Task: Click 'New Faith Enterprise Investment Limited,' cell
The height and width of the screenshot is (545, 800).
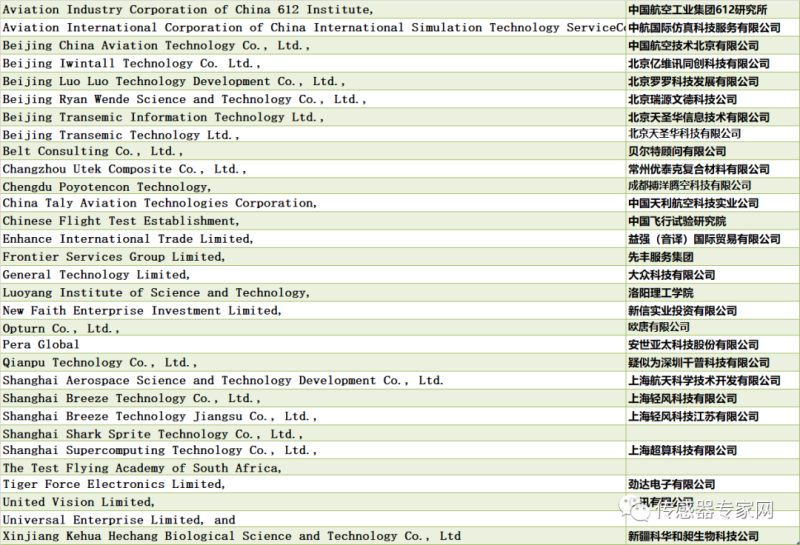Action: (313, 310)
